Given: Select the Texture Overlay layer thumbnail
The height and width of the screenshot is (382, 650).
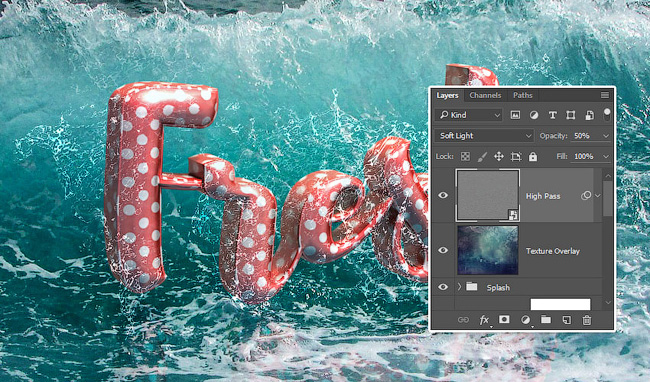Looking at the screenshot, I should coord(488,250).
